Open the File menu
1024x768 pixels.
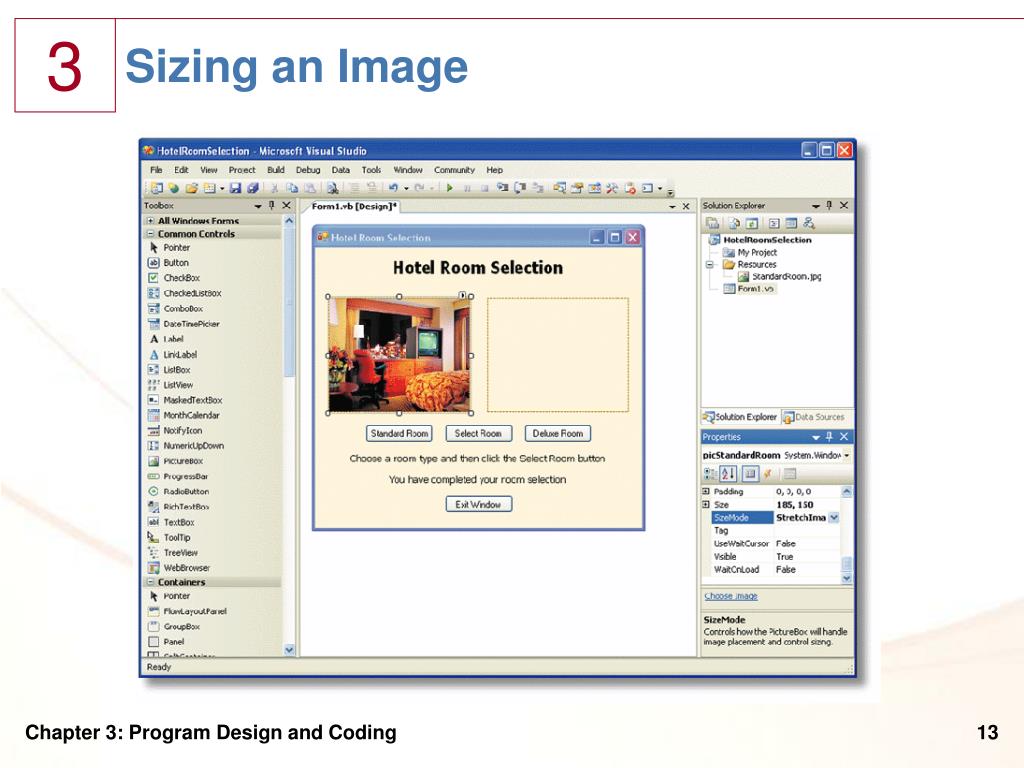(x=156, y=170)
